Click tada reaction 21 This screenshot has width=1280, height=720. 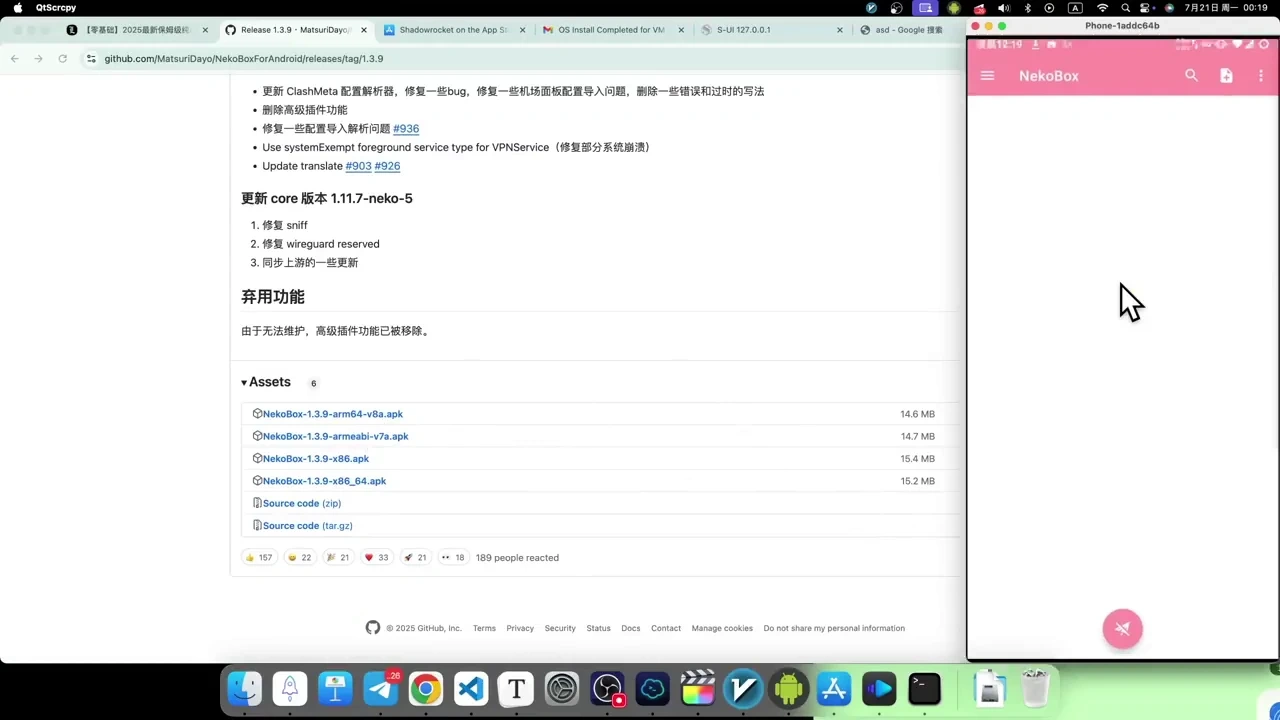(338, 557)
